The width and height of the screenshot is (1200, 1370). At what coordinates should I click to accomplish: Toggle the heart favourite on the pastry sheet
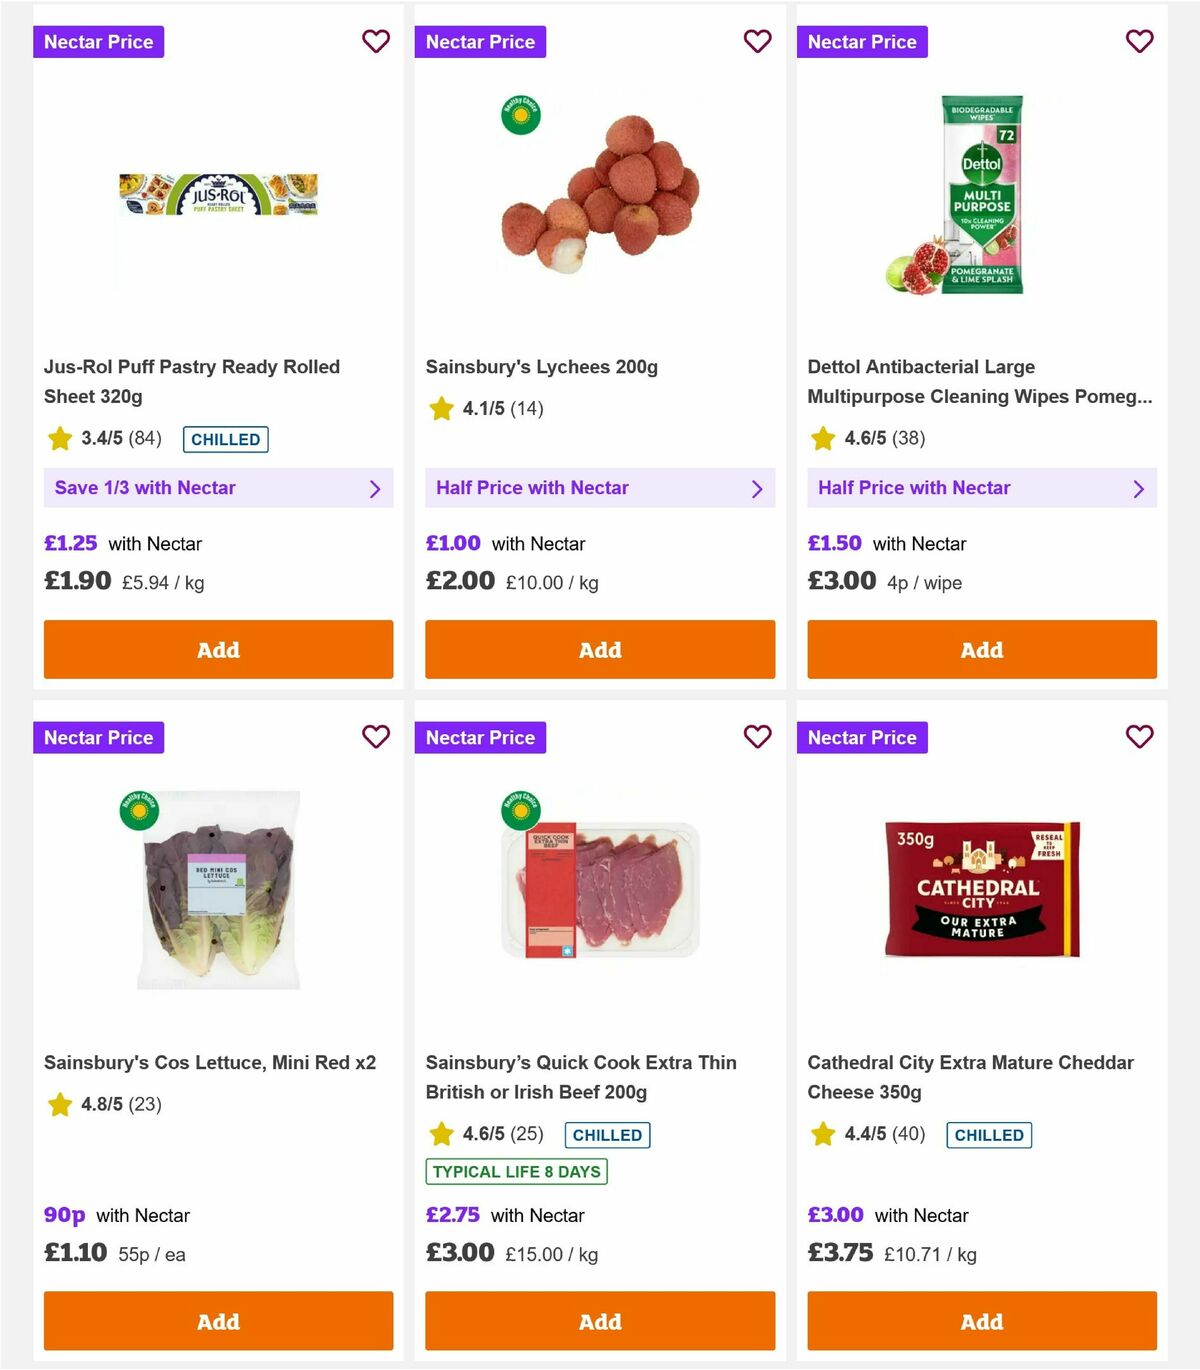(376, 41)
